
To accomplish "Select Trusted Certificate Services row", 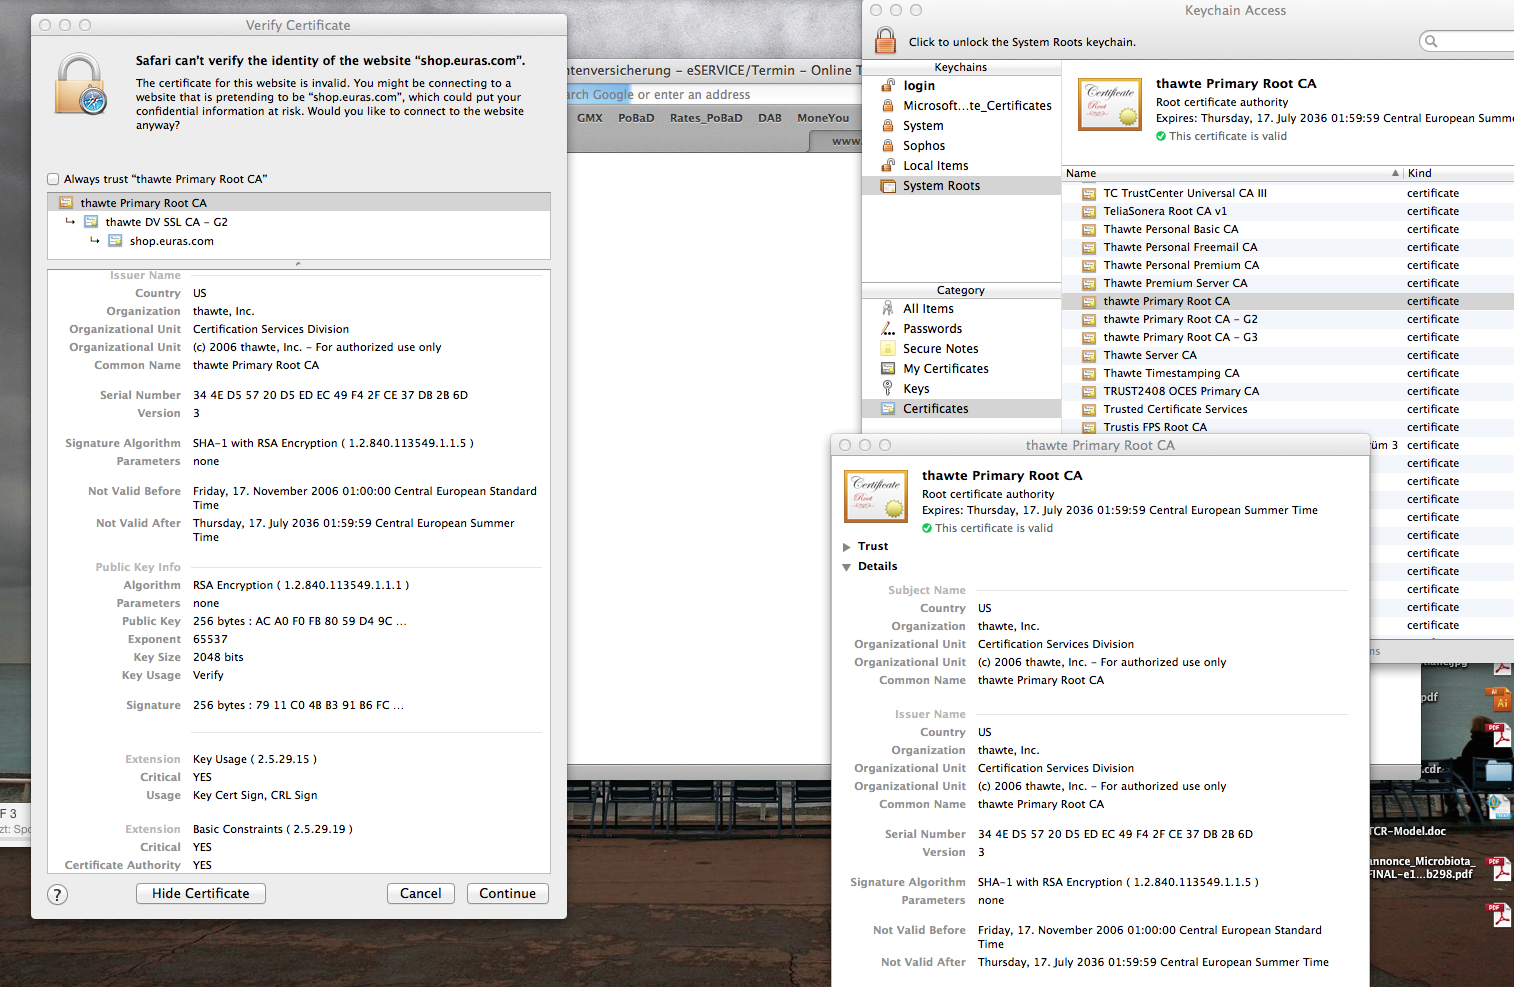I will pos(1288,409).
